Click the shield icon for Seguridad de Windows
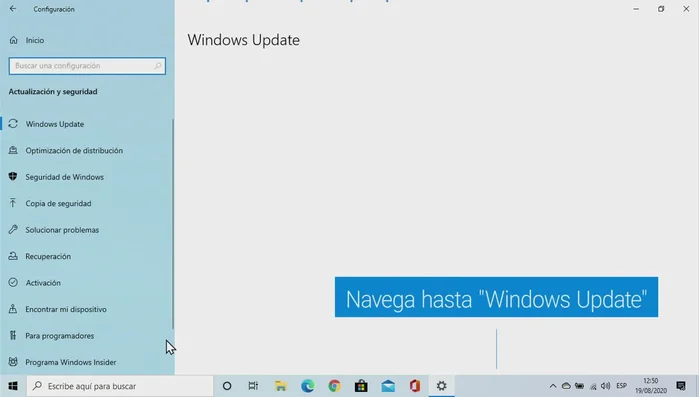Screen dimensions: 699x397 (13, 177)
